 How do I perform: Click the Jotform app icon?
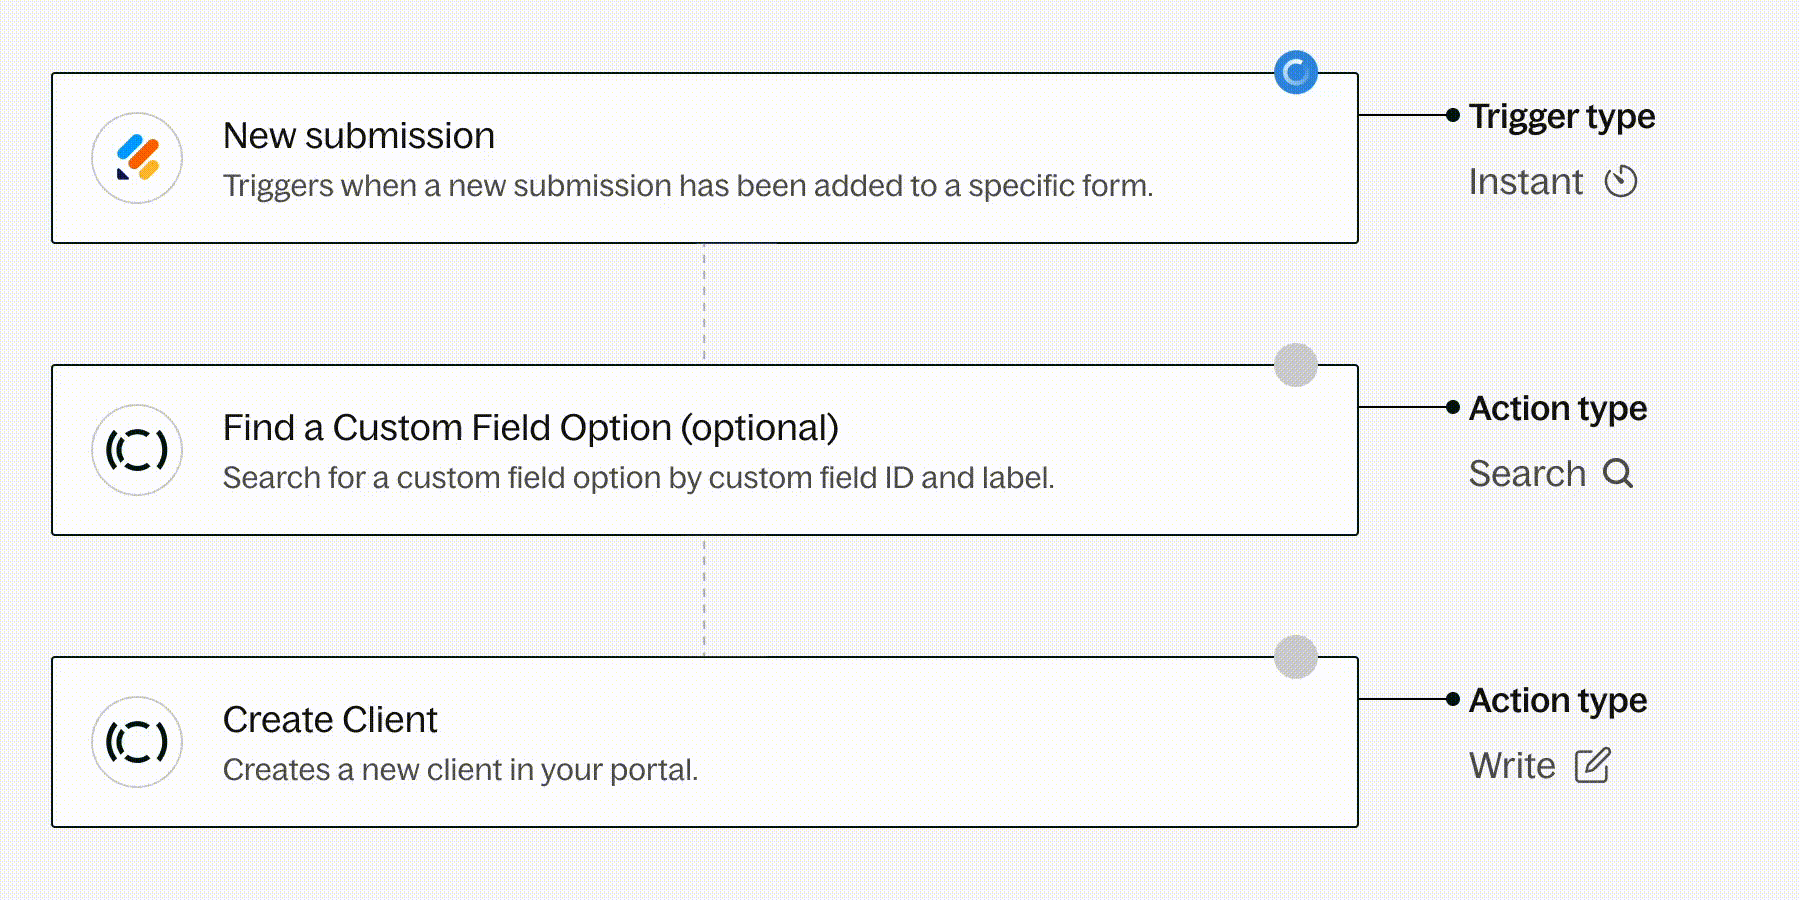[137, 158]
